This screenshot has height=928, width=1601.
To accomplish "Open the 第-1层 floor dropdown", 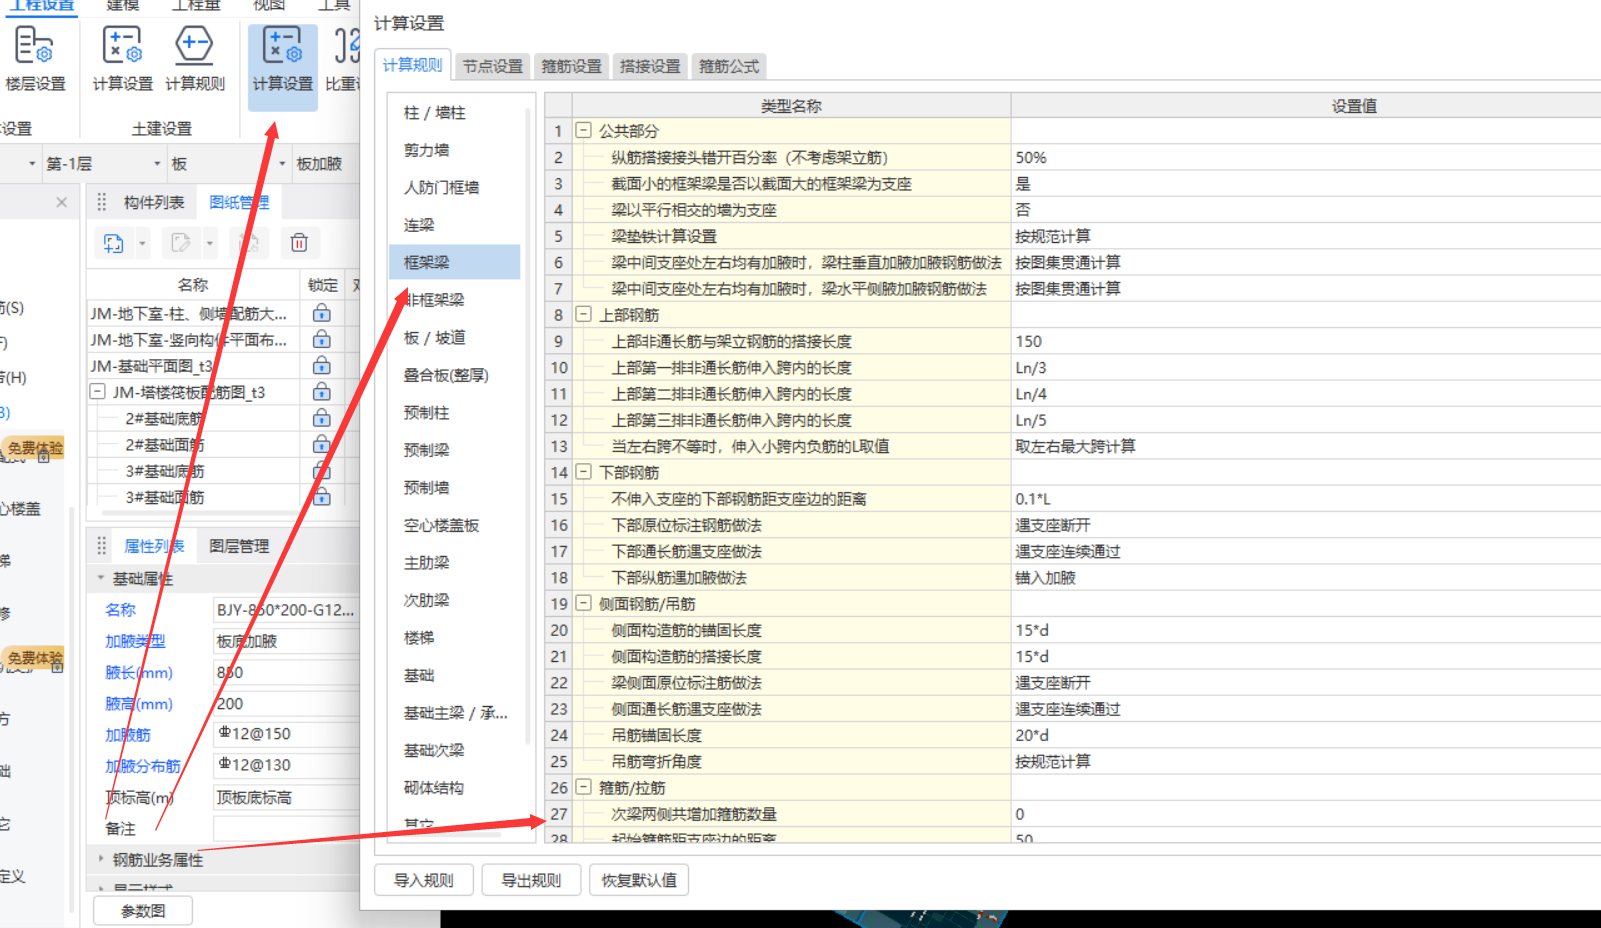I will 157,164.
